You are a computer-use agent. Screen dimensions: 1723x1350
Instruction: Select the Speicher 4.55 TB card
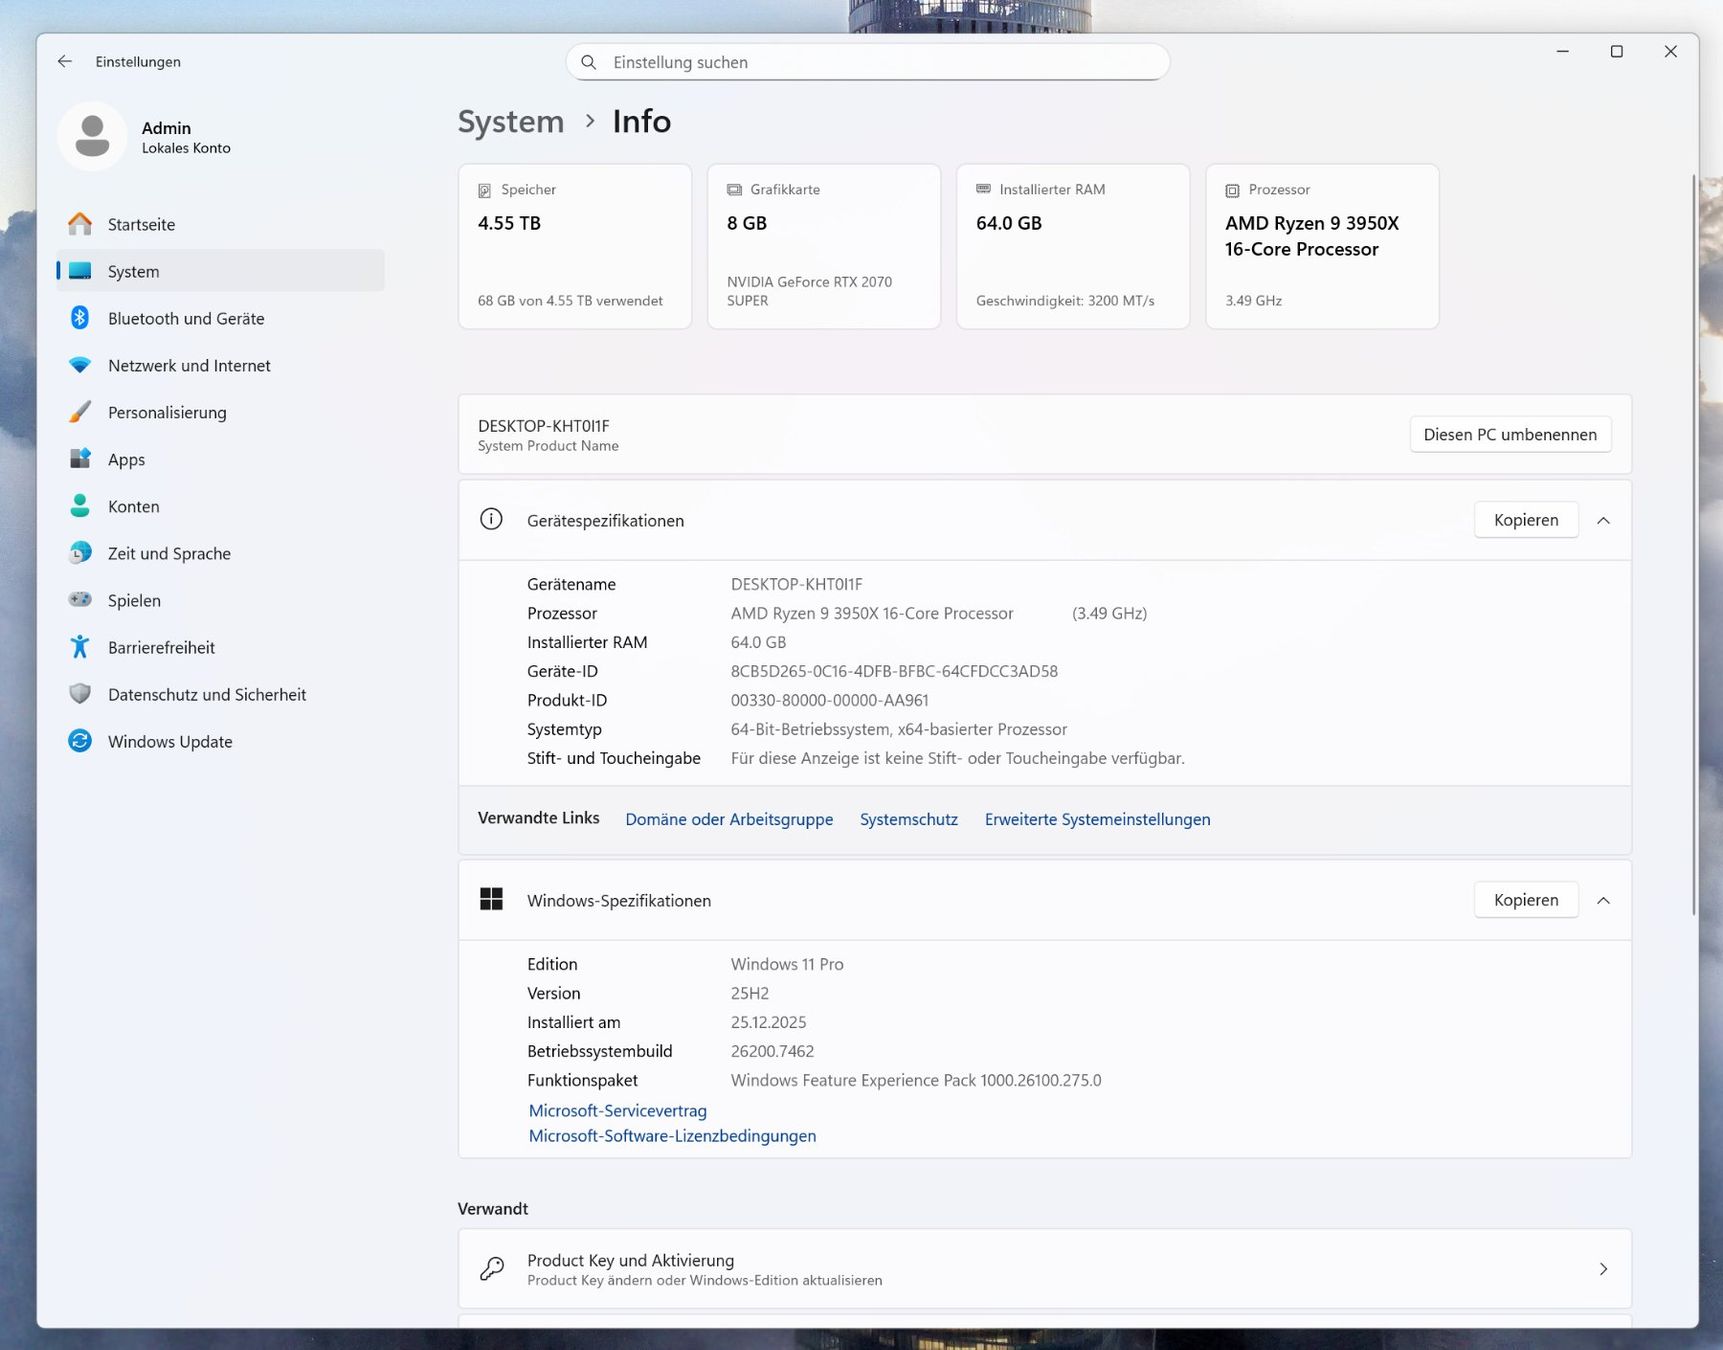pos(575,246)
